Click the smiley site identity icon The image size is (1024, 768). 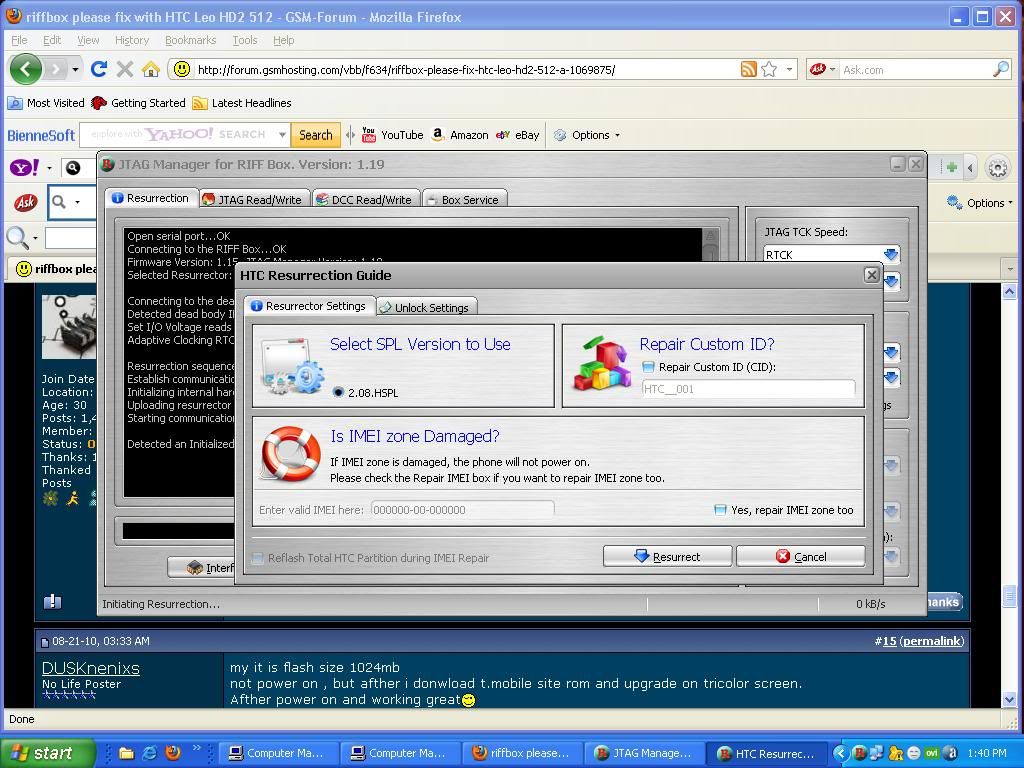[x=182, y=69]
